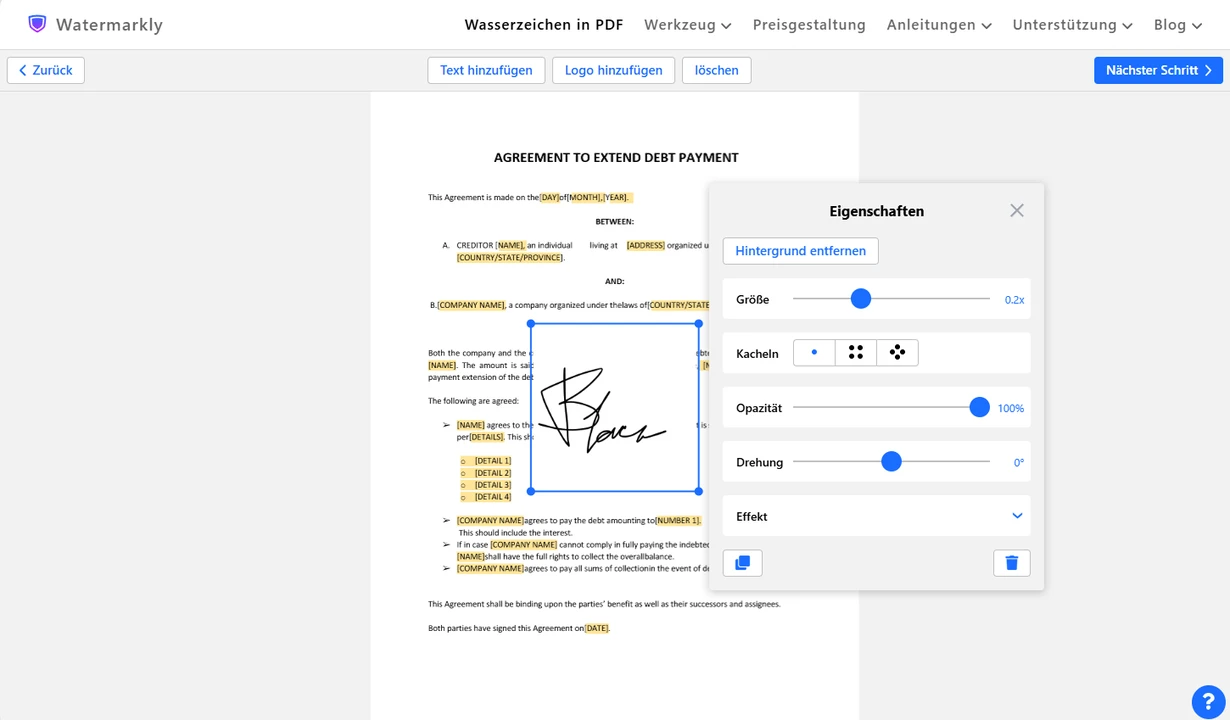Close the Eigenschaften panel
The image size is (1230, 720).
tap(1017, 210)
